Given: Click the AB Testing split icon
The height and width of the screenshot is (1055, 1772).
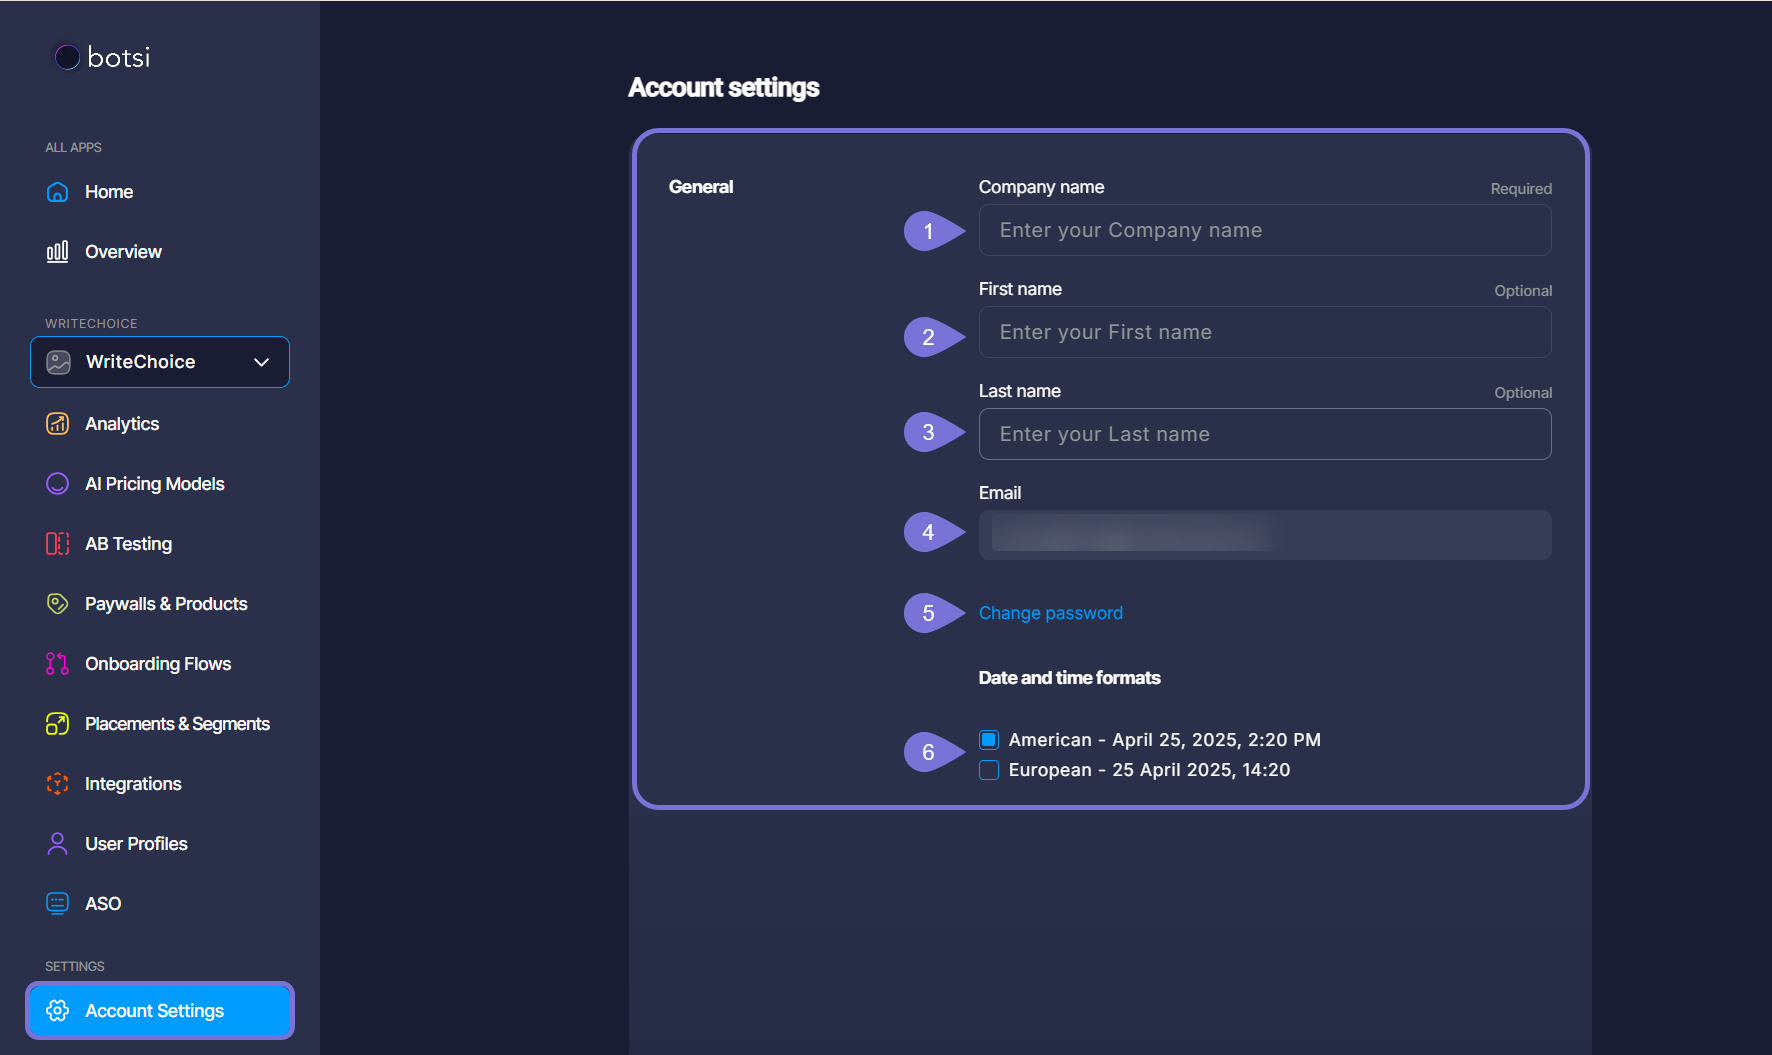Looking at the screenshot, I should coord(58,544).
